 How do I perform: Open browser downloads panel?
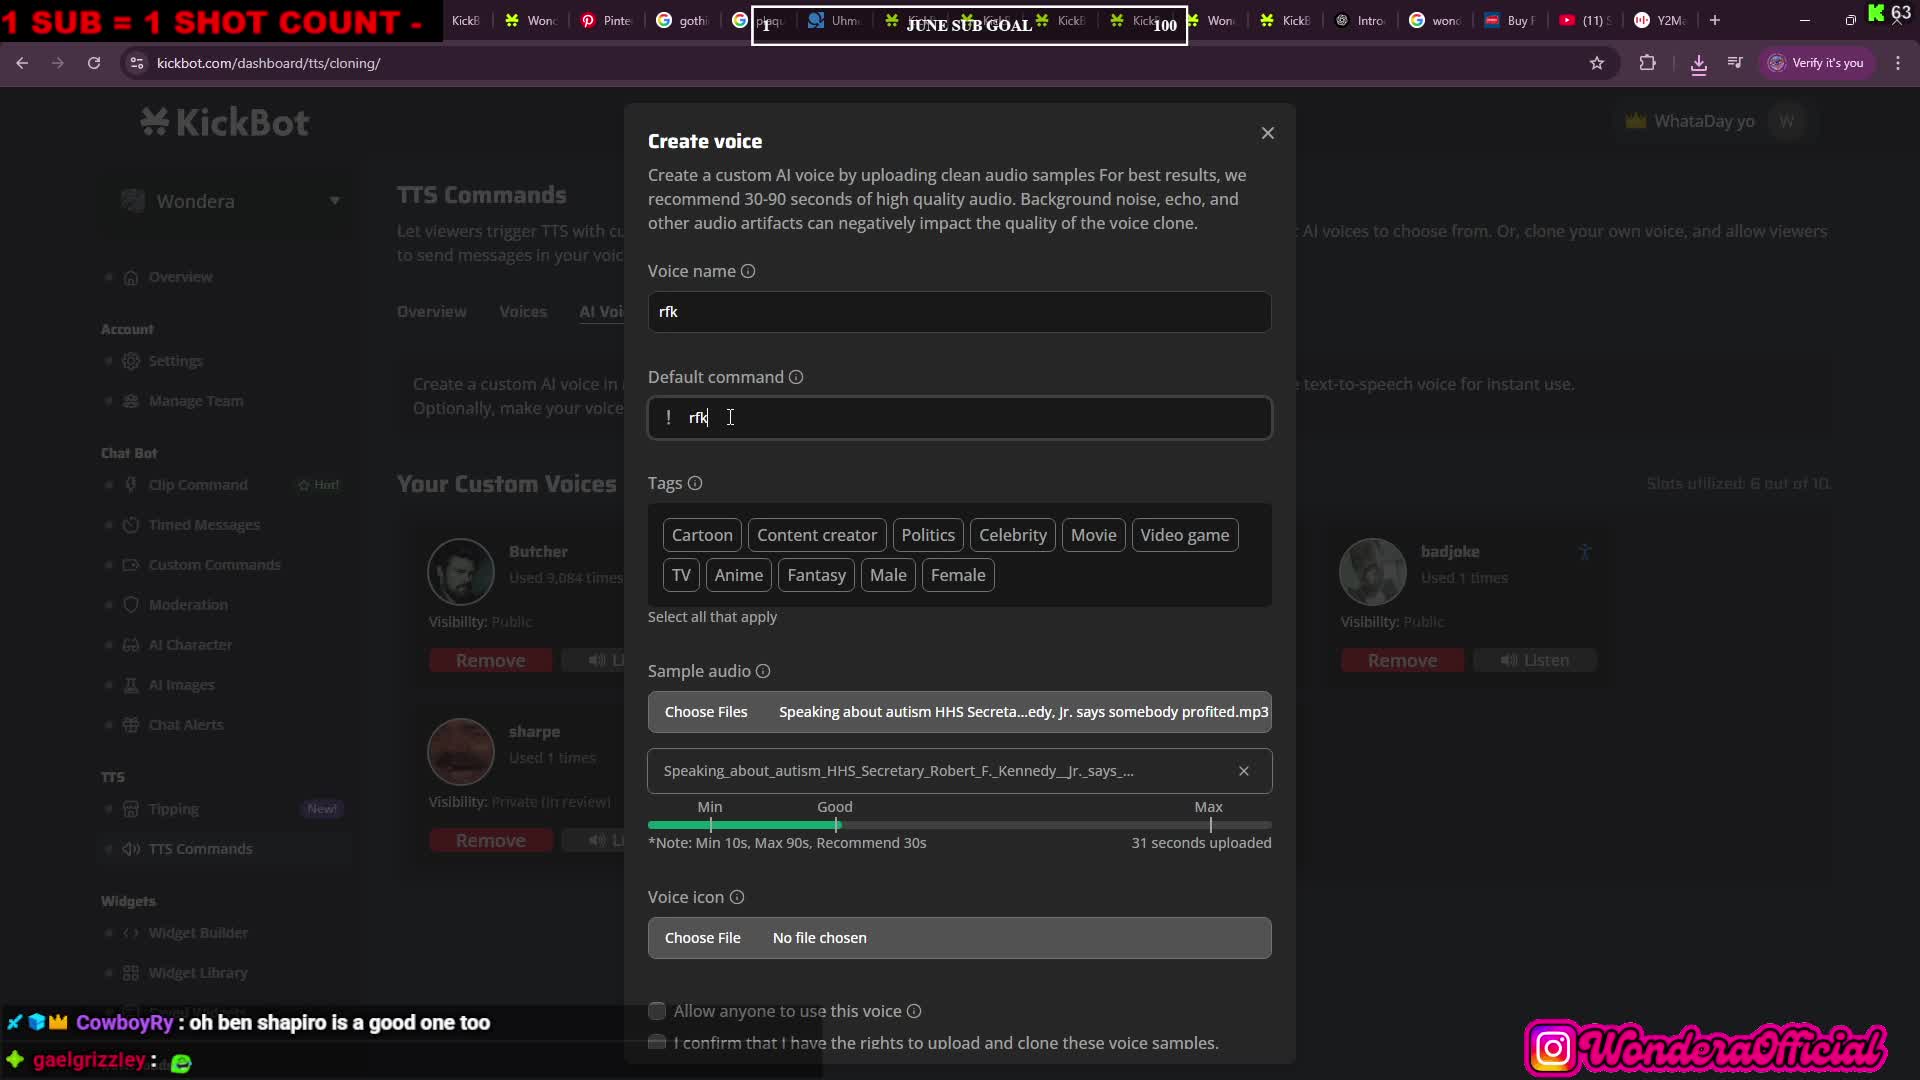pyautogui.click(x=1699, y=64)
